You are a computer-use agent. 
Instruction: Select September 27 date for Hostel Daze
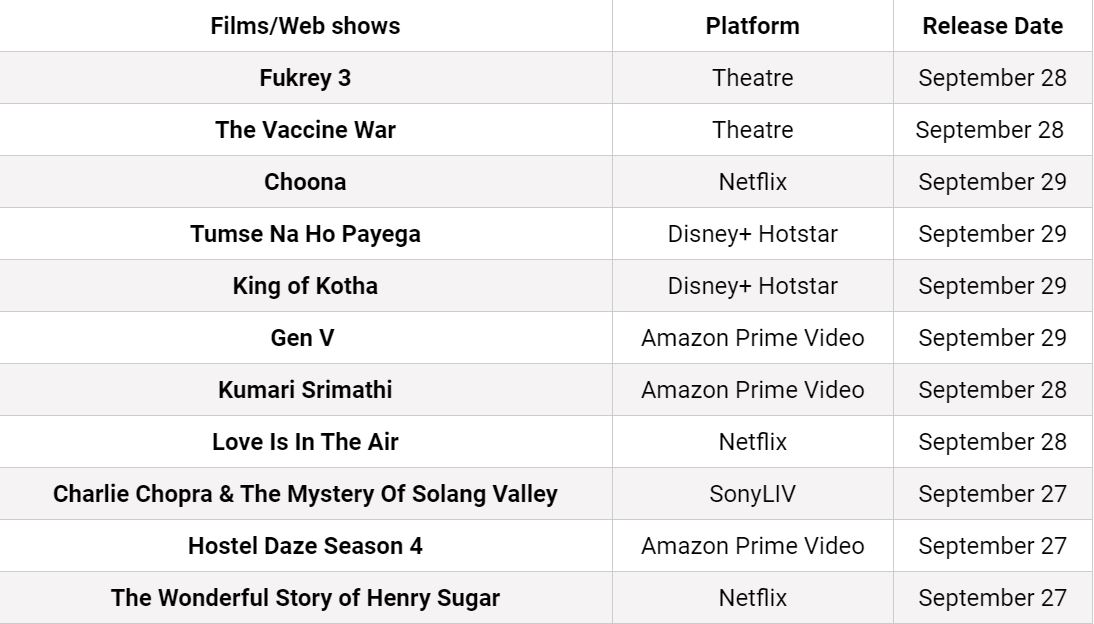[992, 546]
